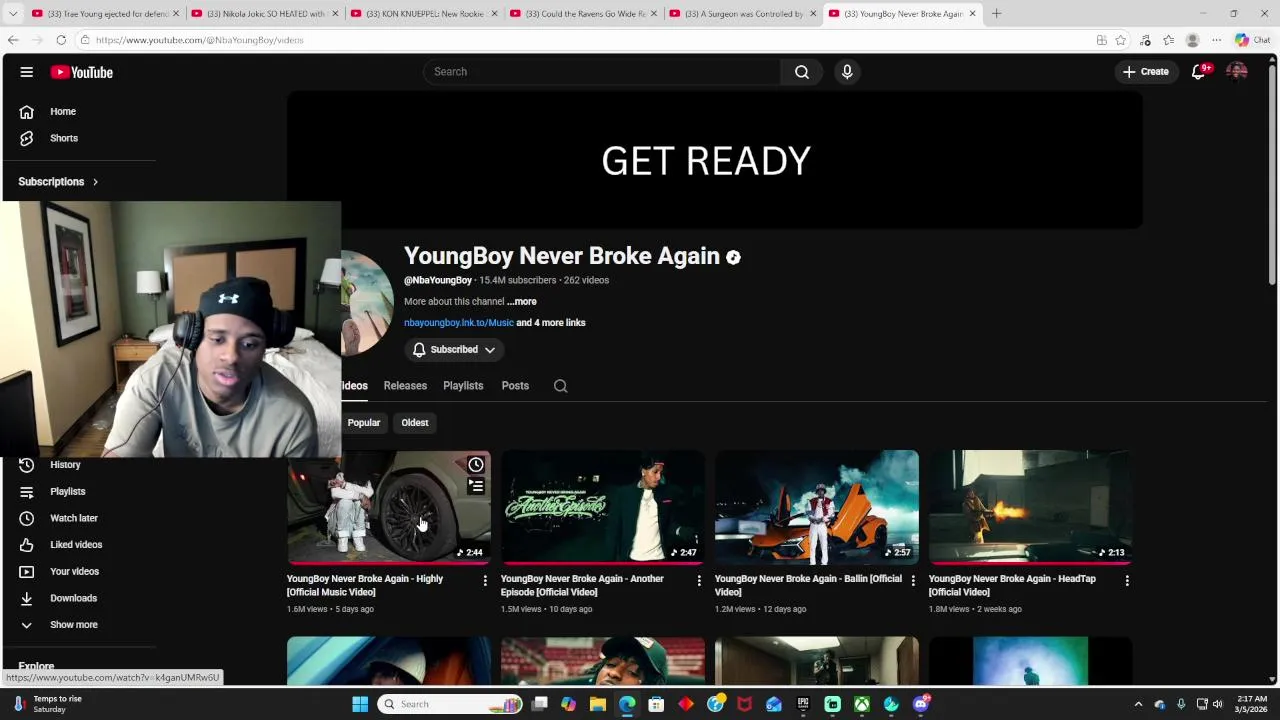Open 'and 4 more links'
1280x720 pixels.
551,323
